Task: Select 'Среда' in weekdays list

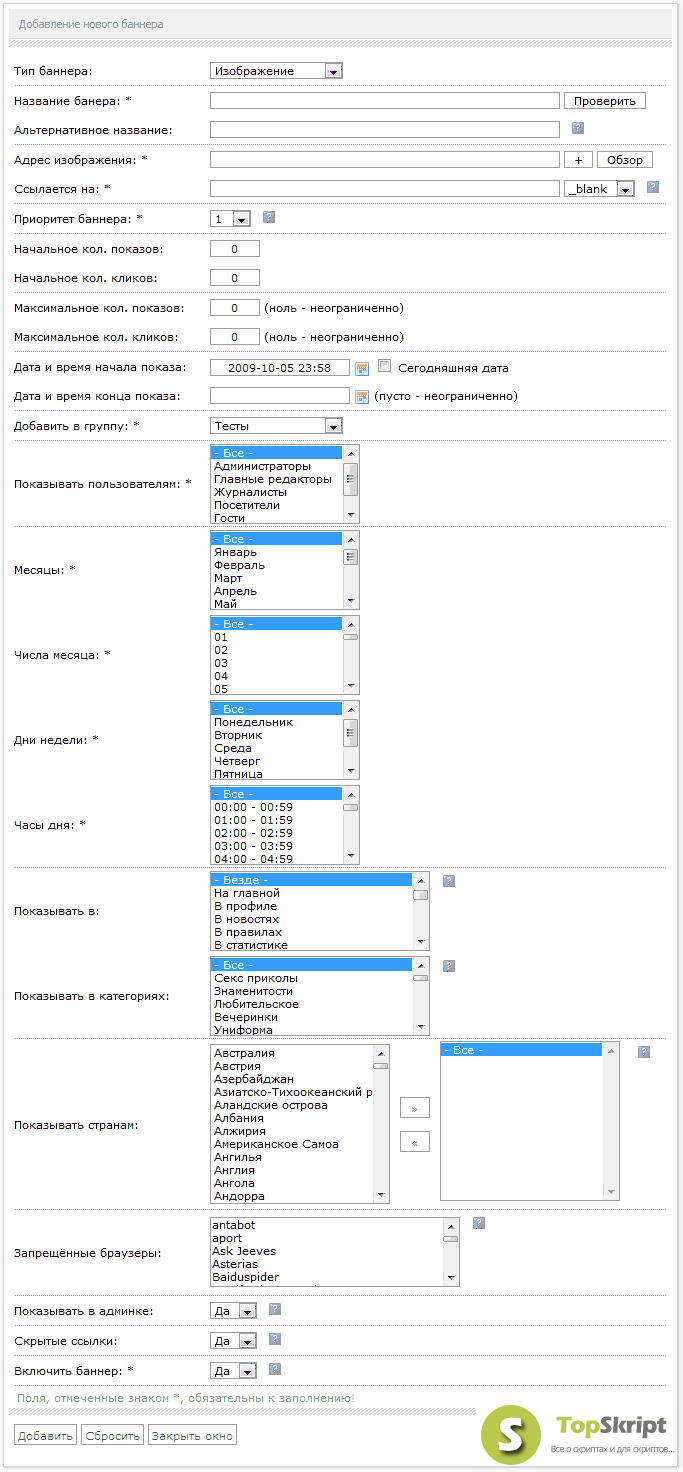Action: [x=277, y=748]
